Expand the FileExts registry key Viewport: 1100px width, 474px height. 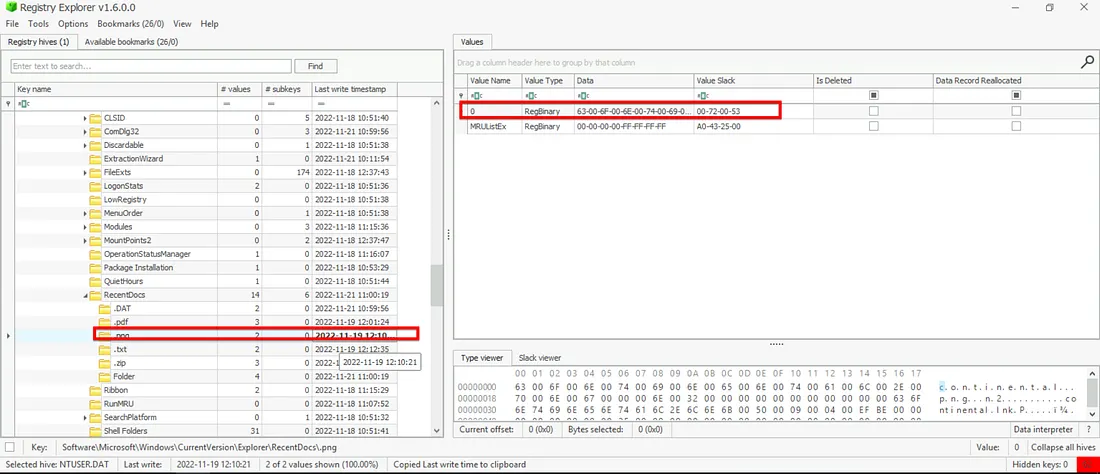click(85, 173)
